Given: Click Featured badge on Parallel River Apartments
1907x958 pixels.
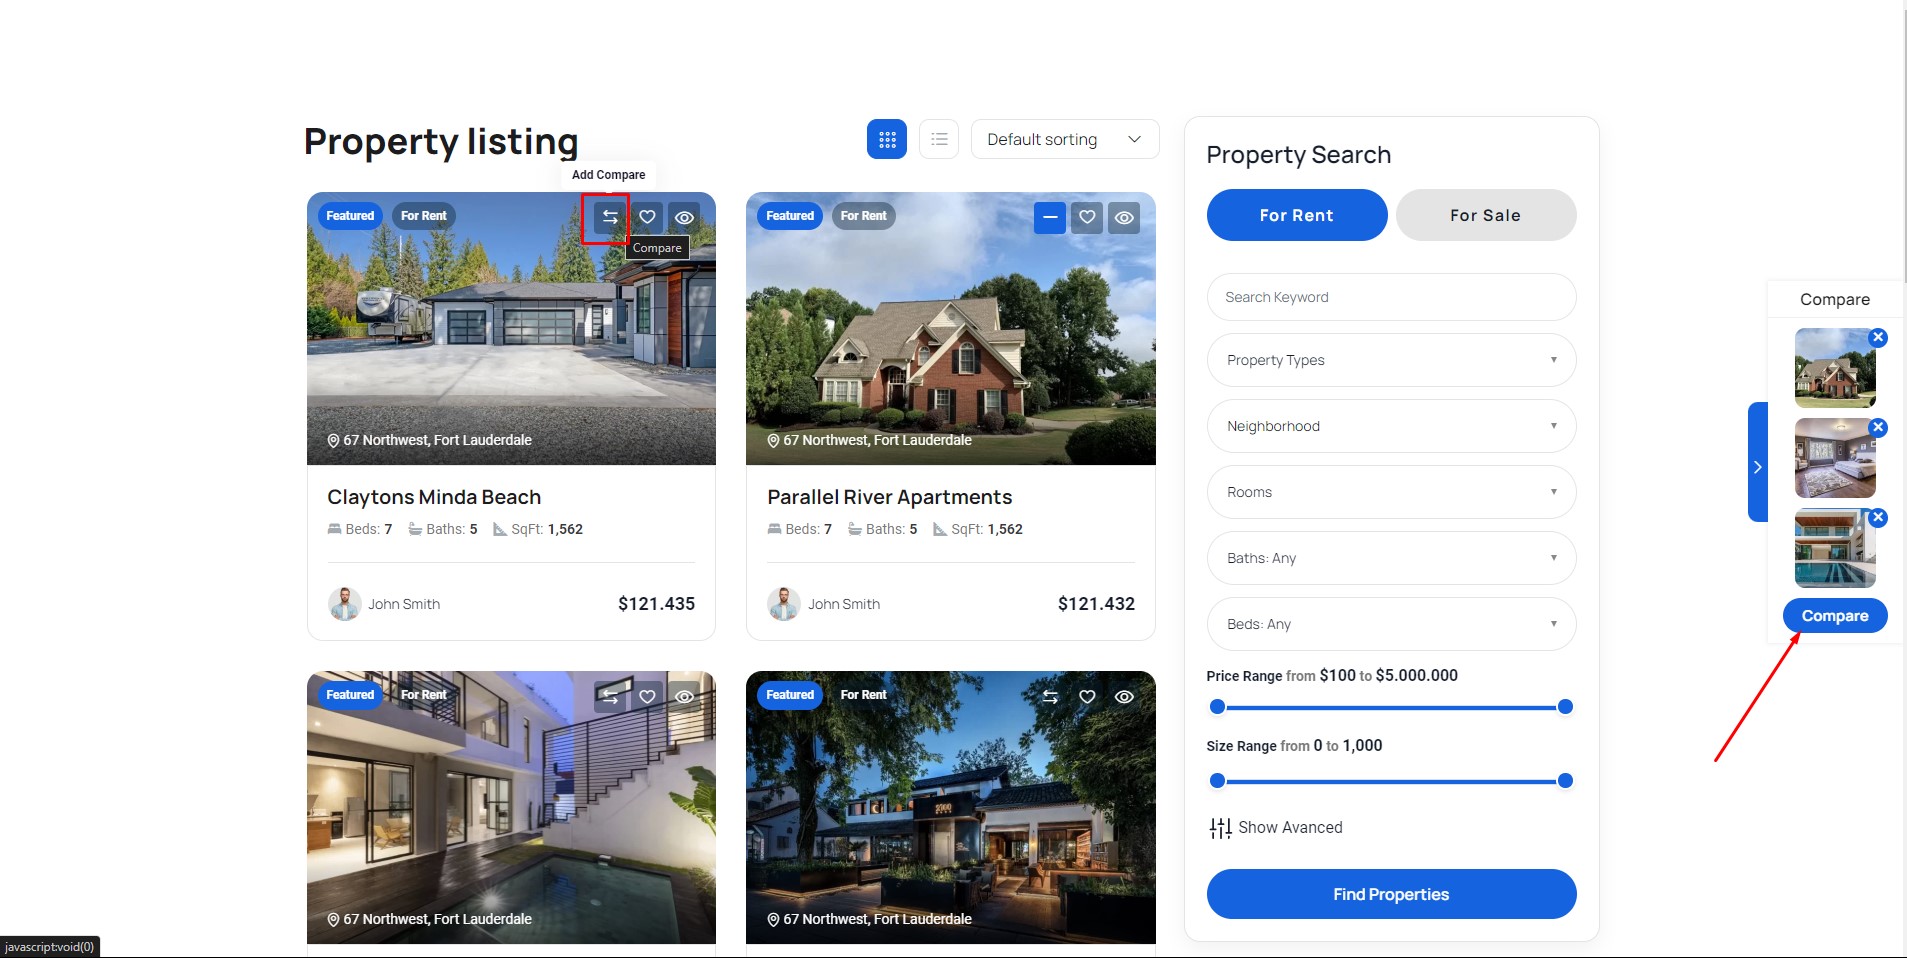Looking at the screenshot, I should [x=790, y=216].
